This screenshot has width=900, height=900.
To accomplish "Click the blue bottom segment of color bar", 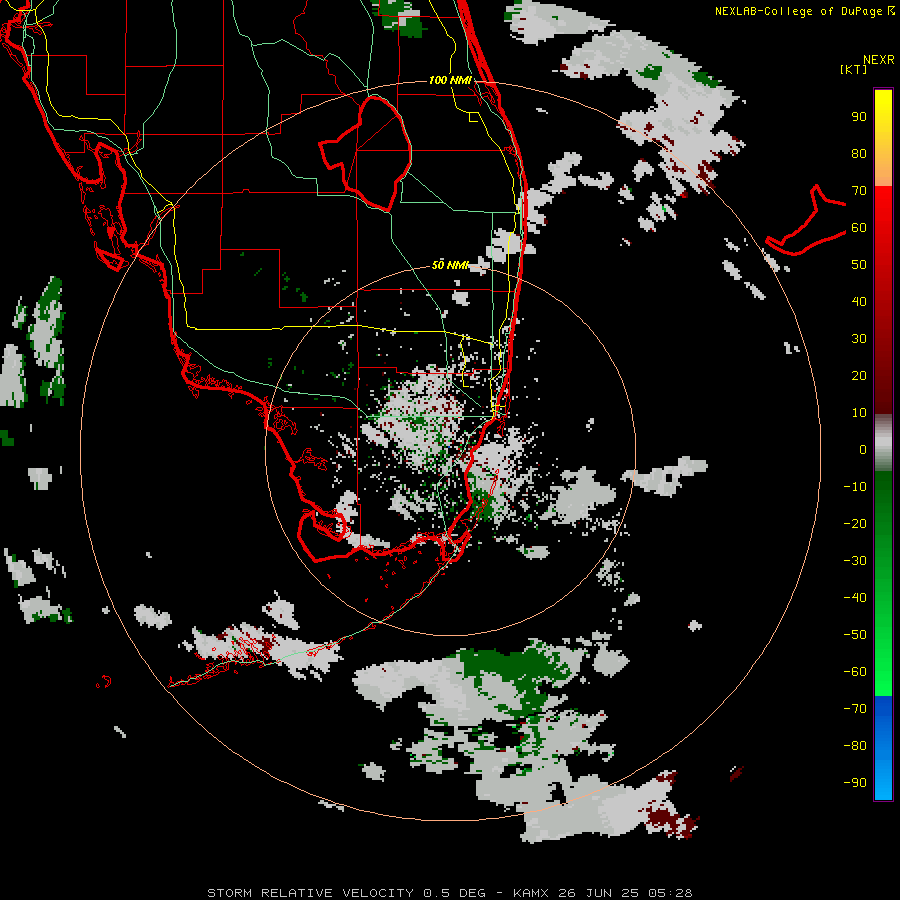I will 883,748.
